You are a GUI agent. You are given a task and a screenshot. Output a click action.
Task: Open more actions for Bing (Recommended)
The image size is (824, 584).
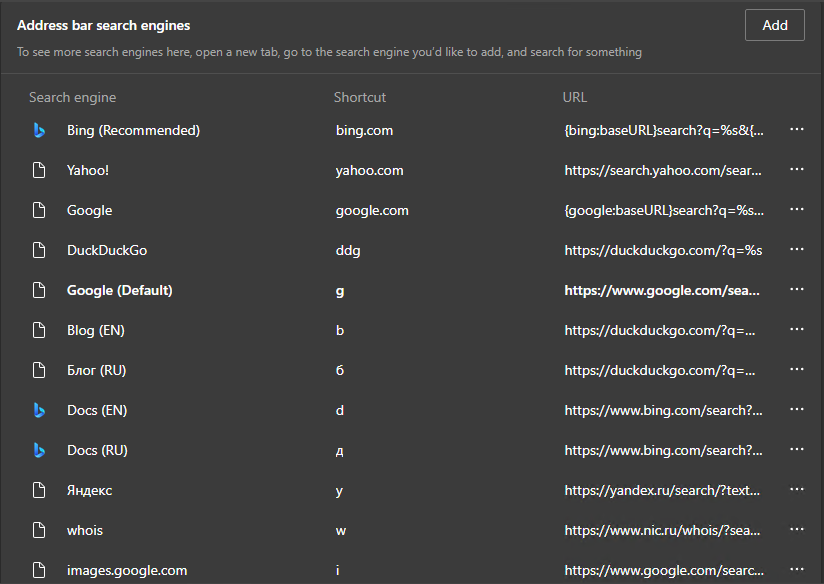click(797, 129)
